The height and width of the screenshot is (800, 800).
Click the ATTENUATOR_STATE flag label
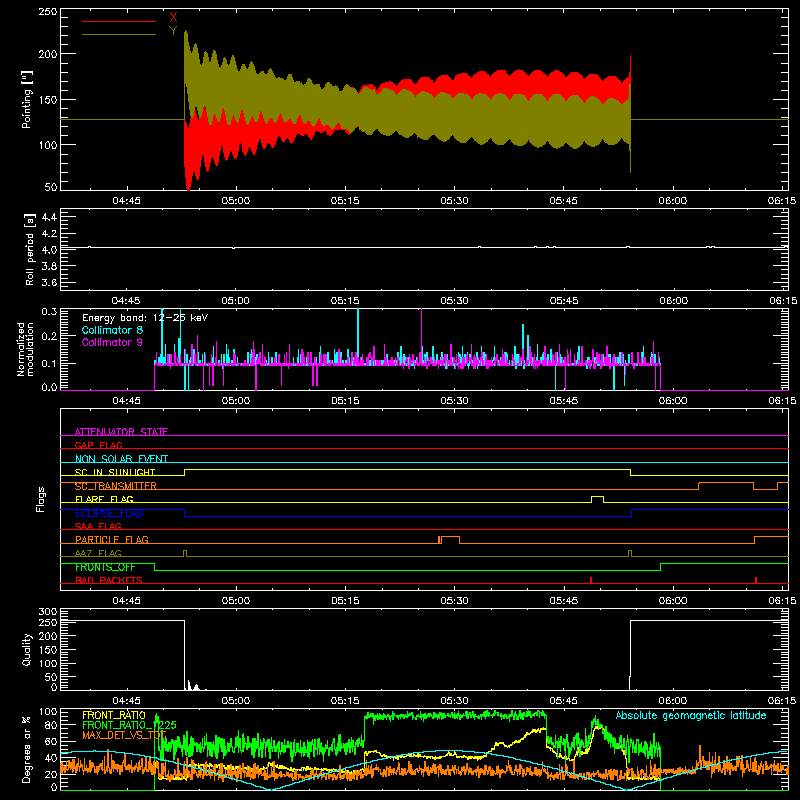click(x=121, y=432)
